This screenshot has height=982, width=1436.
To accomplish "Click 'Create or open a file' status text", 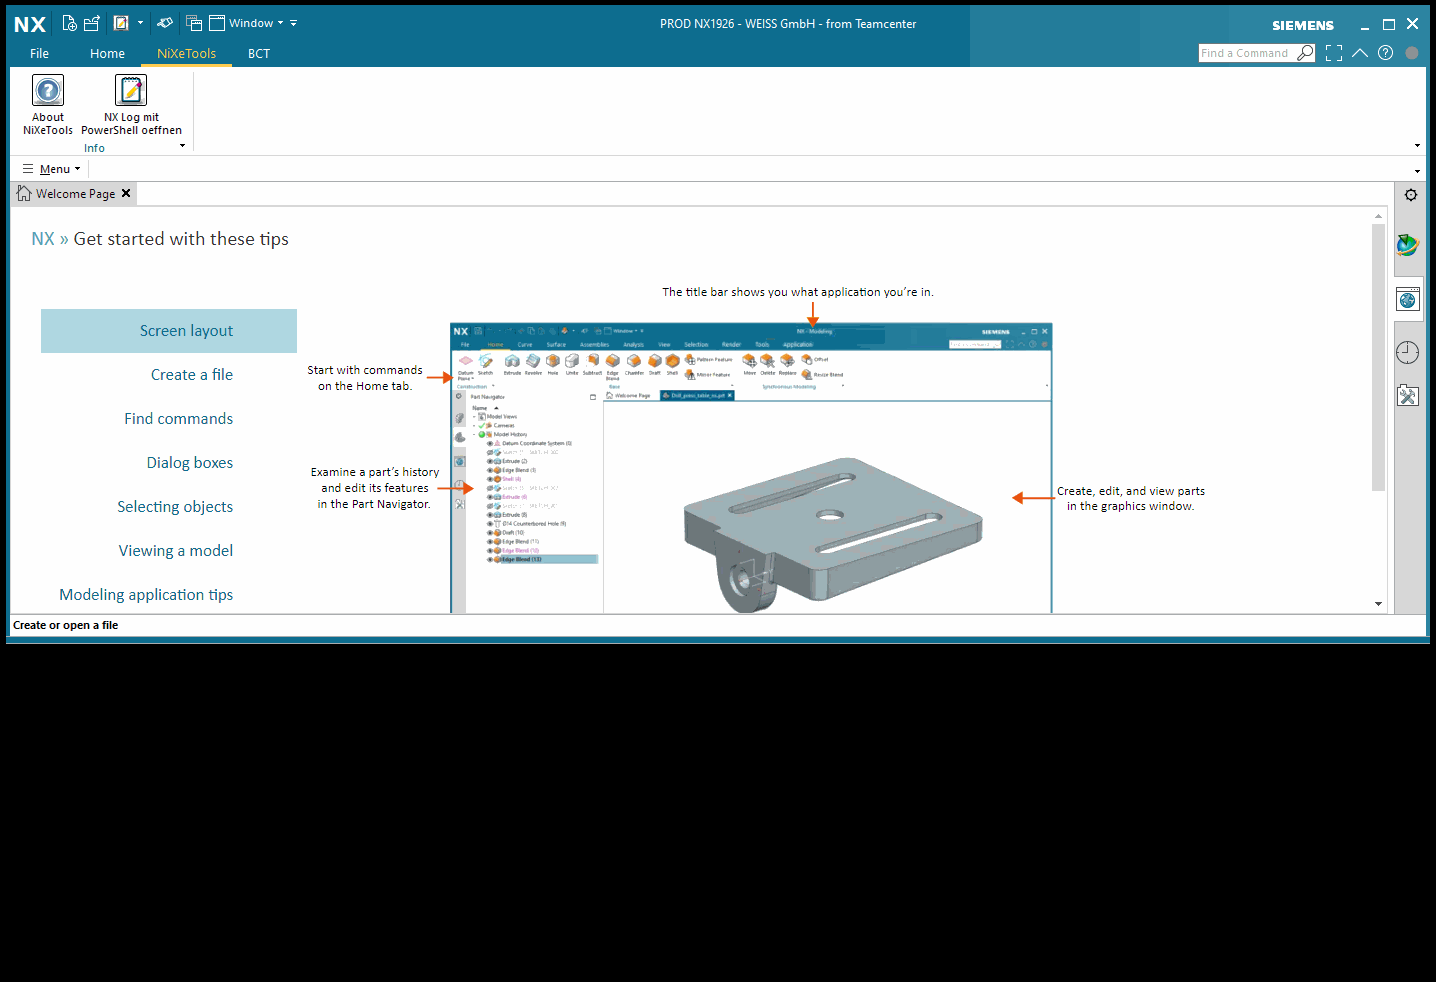I will pos(66,625).
